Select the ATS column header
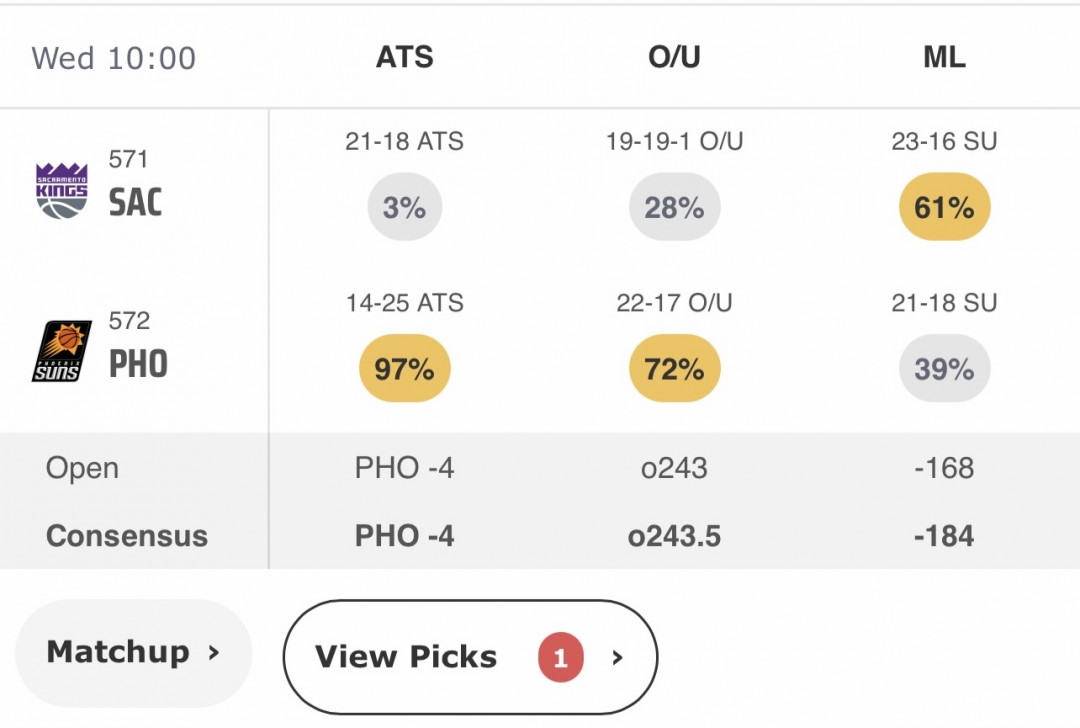This screenshot has height=728, width=1080. point(404,56)
